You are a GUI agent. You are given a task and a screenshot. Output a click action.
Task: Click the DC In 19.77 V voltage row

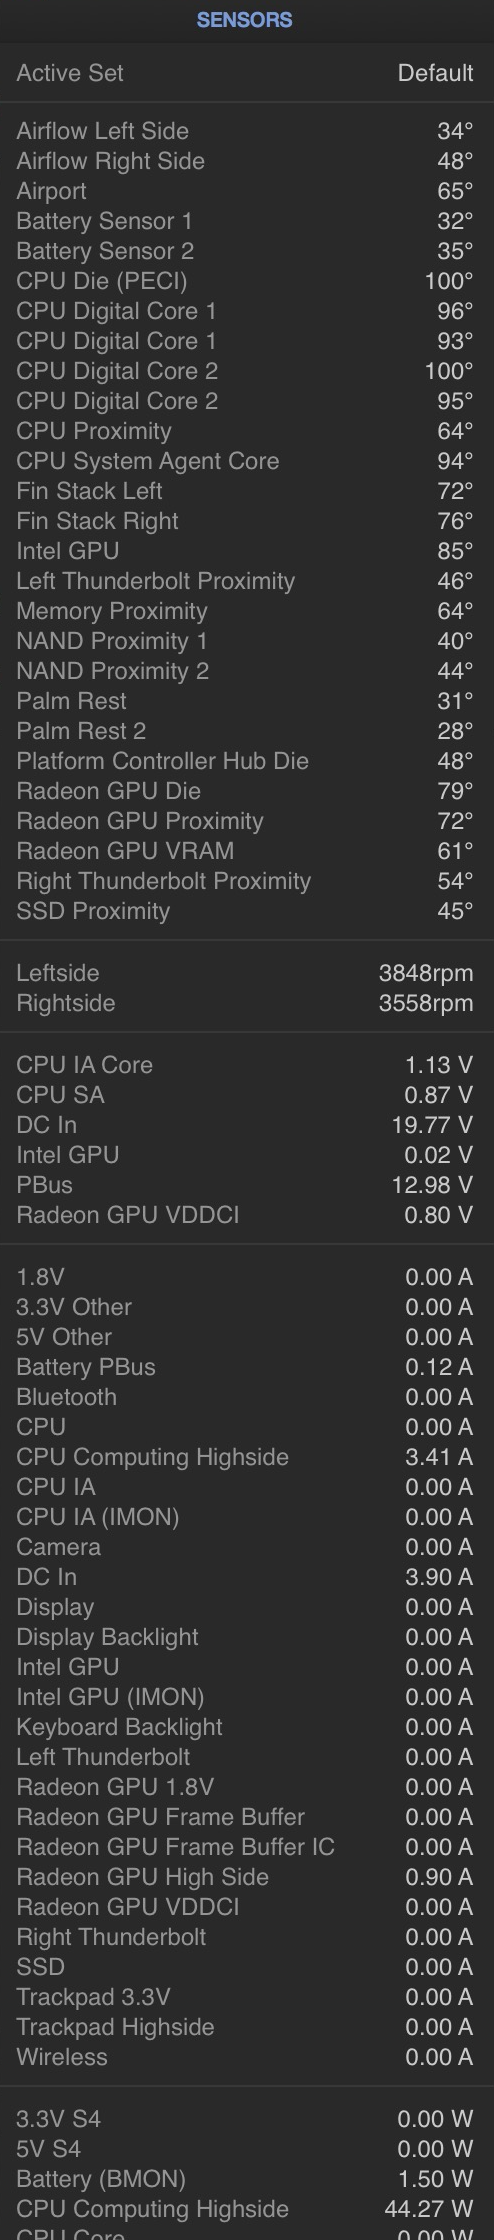247,1125
